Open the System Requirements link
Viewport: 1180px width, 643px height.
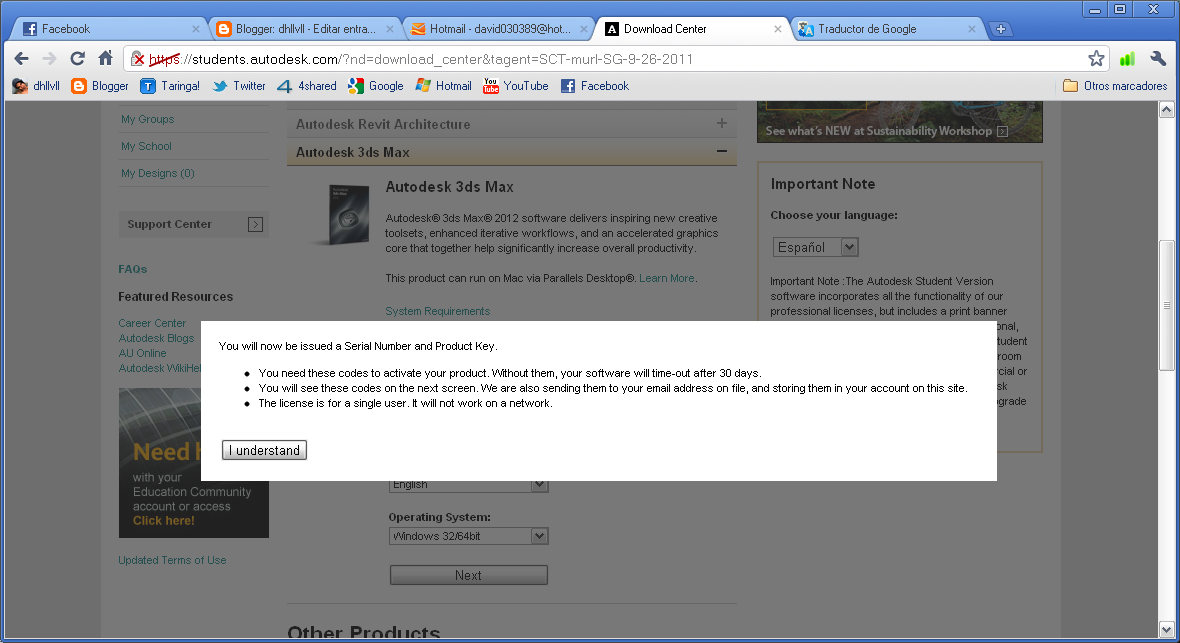pyautogui.click(x=437, y=311)
